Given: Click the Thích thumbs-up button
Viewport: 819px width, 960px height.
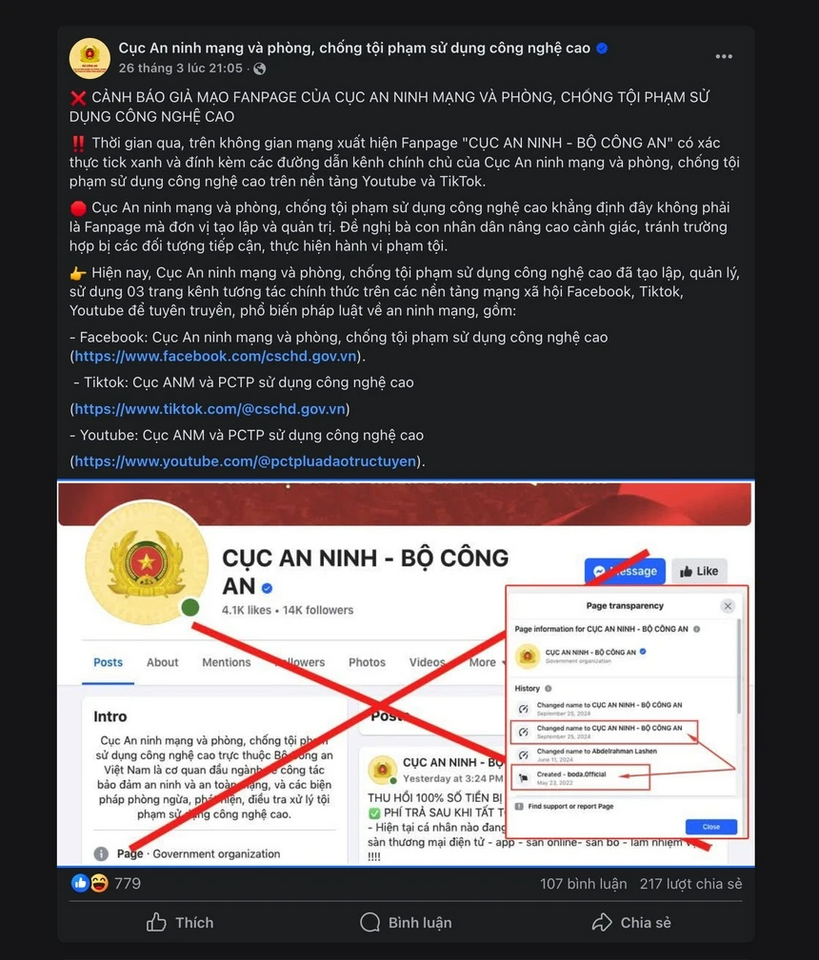Looking at the screenshot, I should pyautogui.click(x=180, y=922).
